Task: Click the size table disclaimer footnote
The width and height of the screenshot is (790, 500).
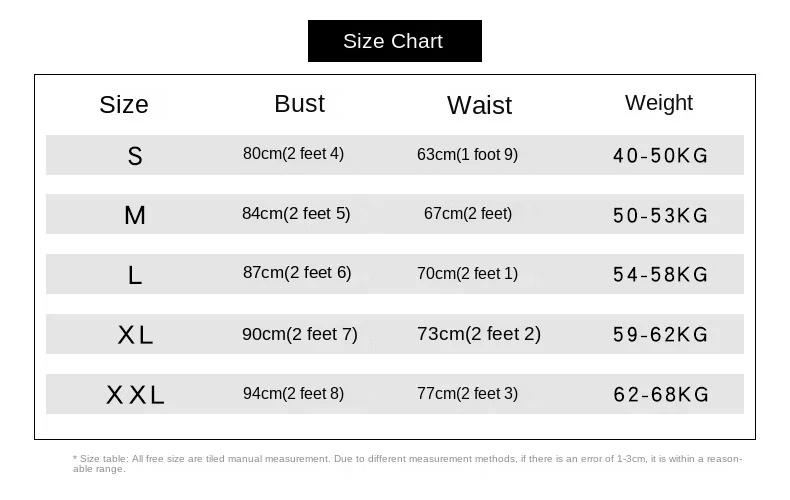Action: click(x=407, y=463)
